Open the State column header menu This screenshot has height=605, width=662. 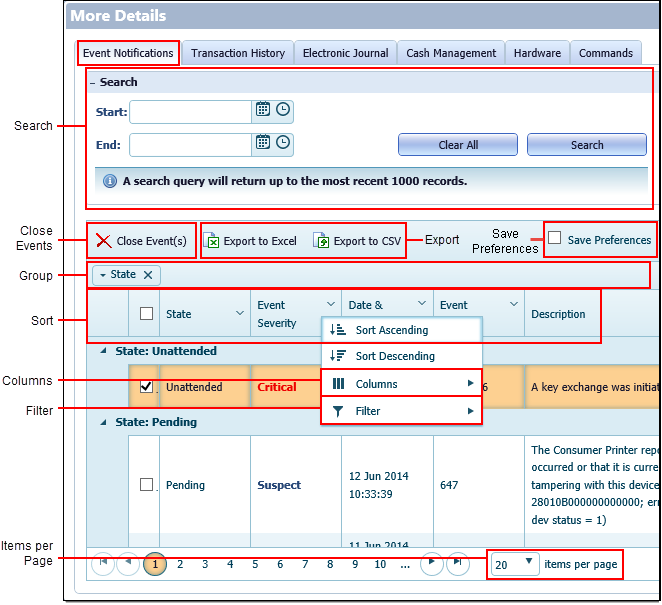[x=240, y=313]
